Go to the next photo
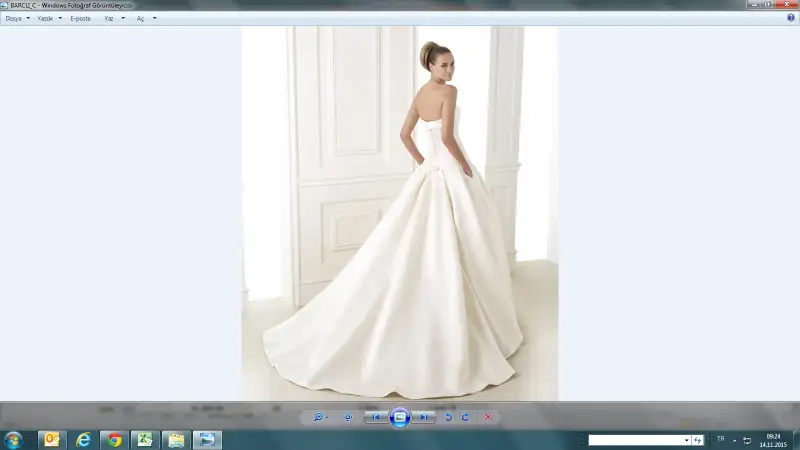 (423, 417)
